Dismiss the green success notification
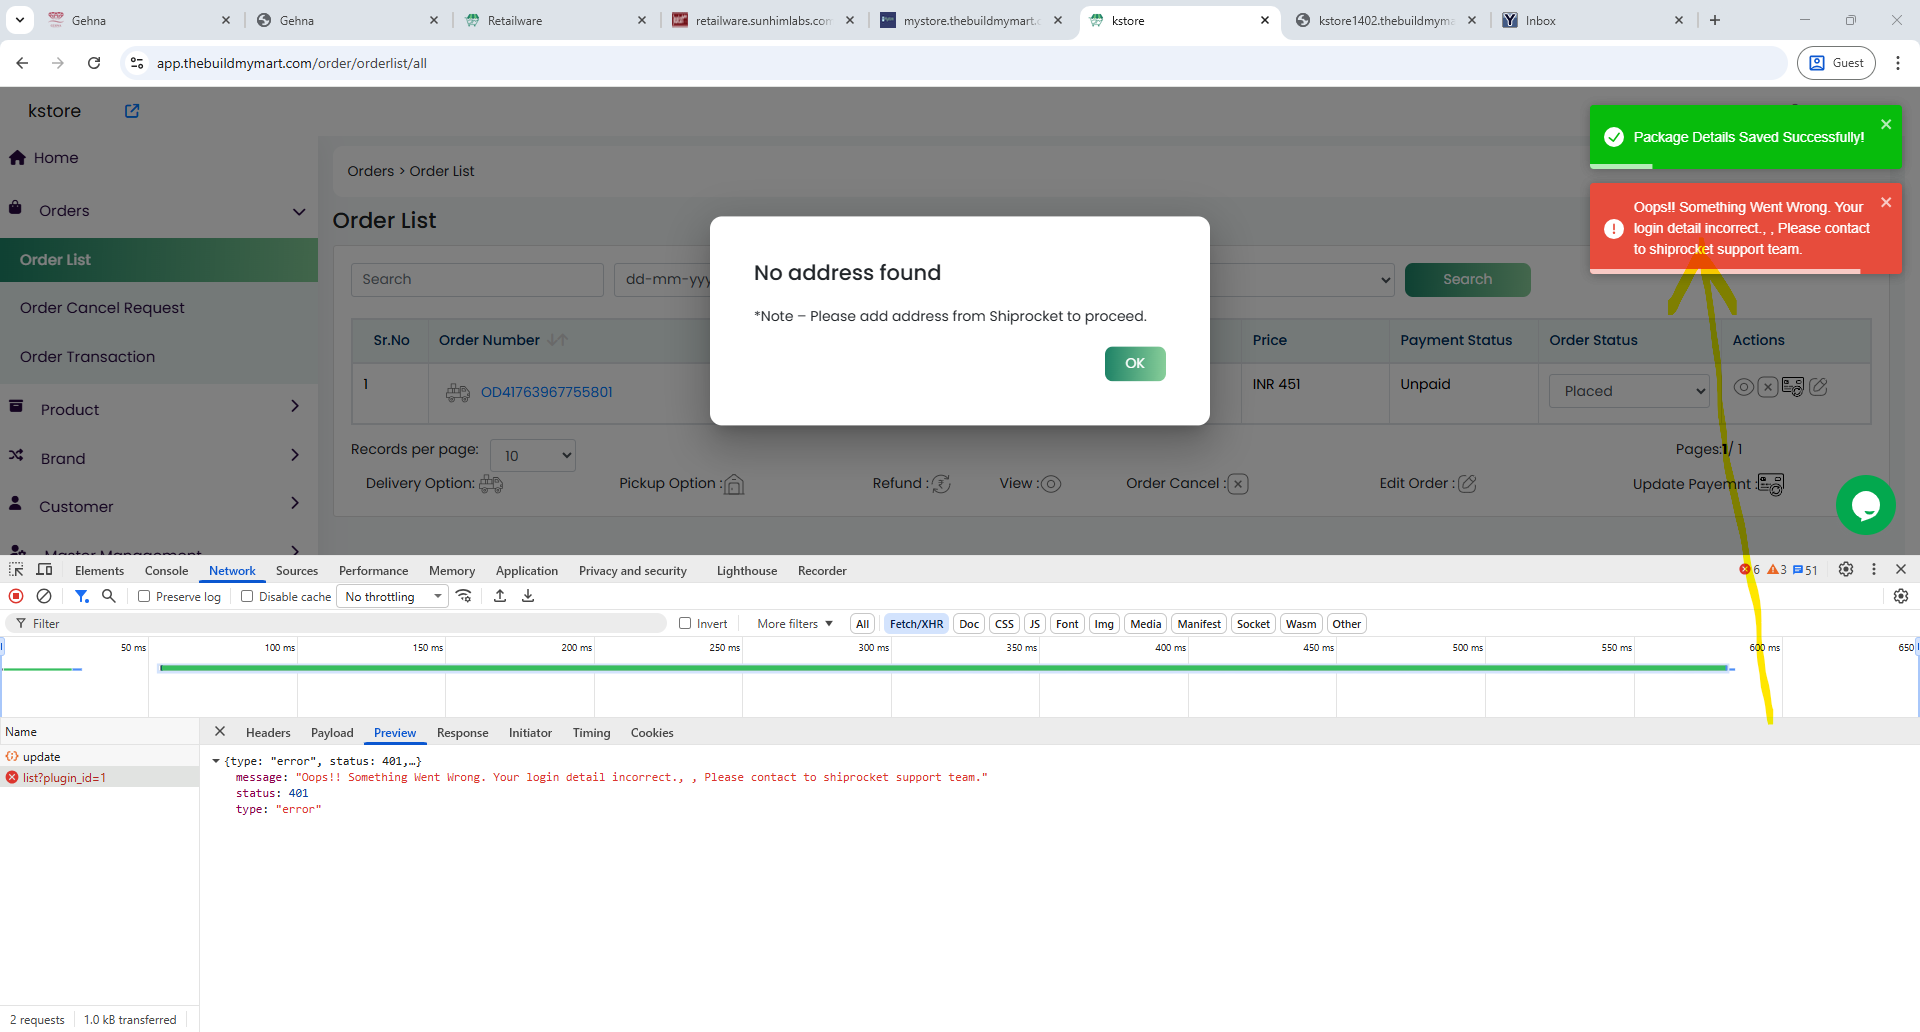The height and width of the screenshot is (1032, 1920). 1886,124
